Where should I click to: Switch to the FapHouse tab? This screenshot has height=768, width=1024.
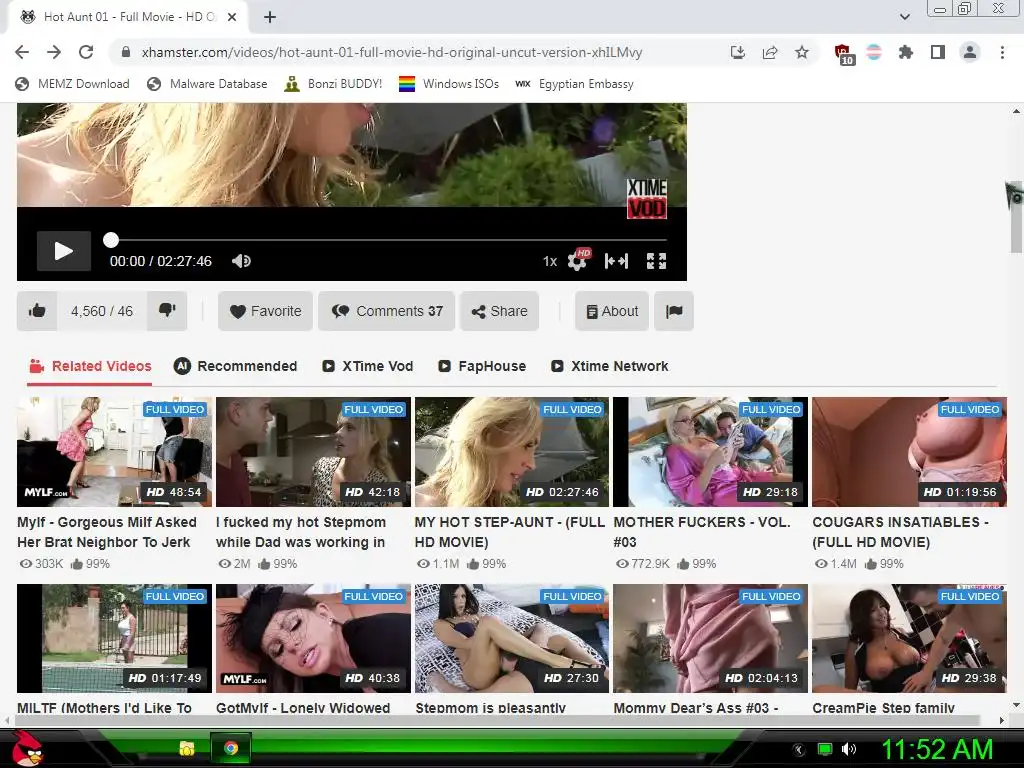(x=482, y=366)
